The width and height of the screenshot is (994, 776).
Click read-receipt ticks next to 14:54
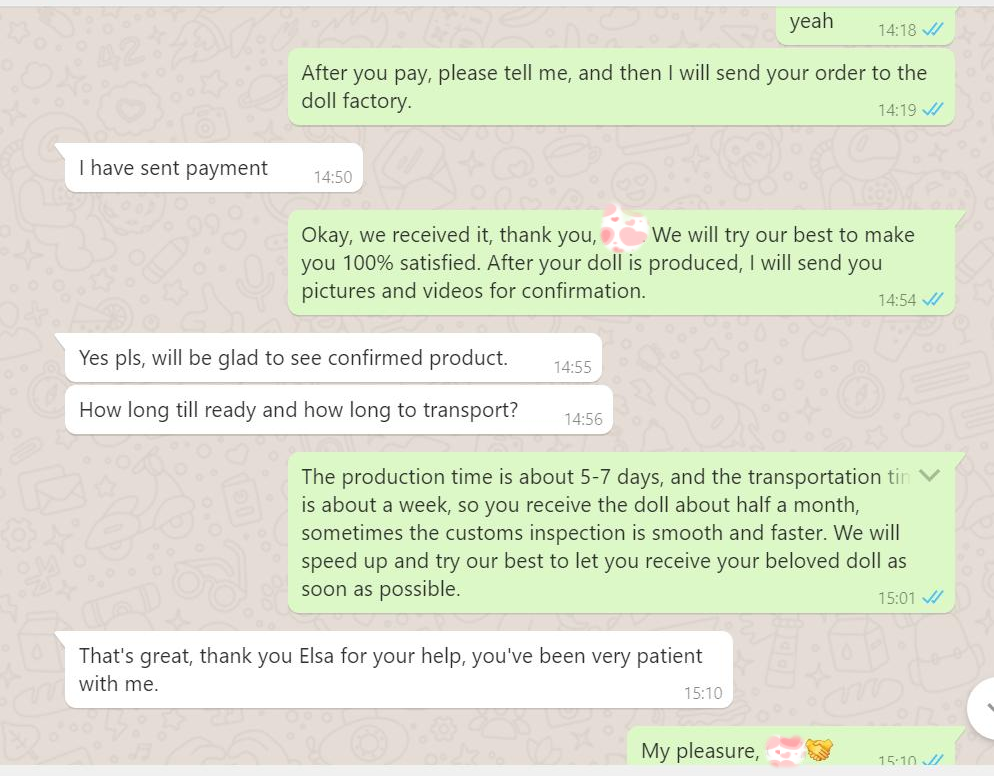click(x=933, y=299)
